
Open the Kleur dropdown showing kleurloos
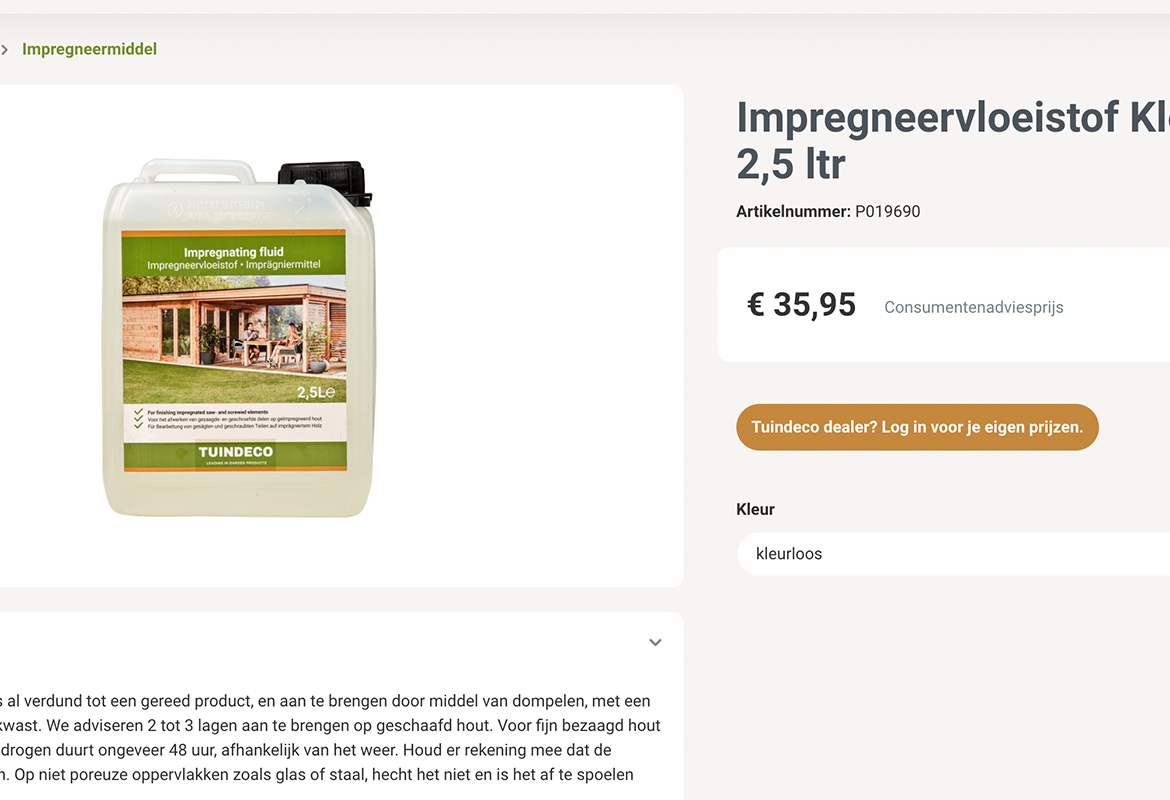953,554
